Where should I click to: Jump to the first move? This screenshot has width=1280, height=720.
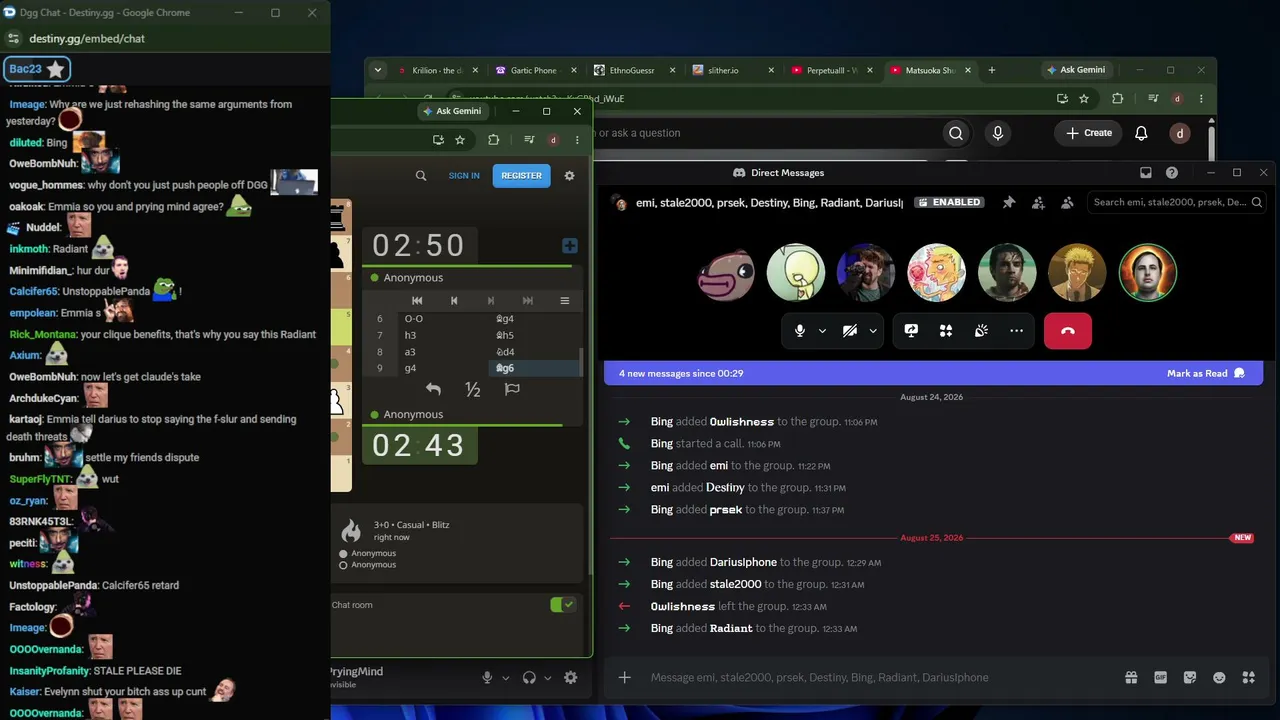tap(417, 300)
